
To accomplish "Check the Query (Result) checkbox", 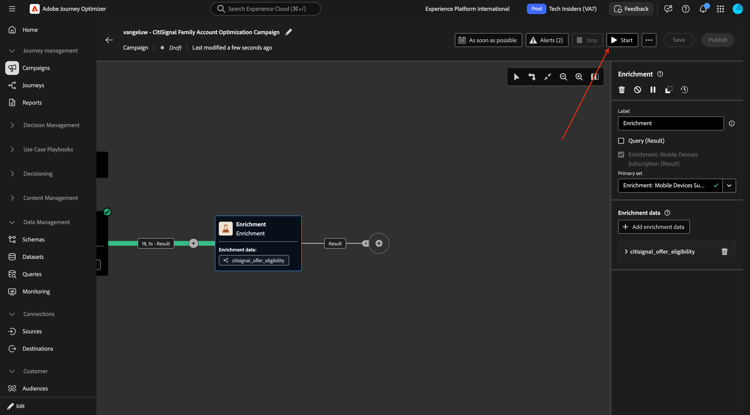I will point(621,141).
